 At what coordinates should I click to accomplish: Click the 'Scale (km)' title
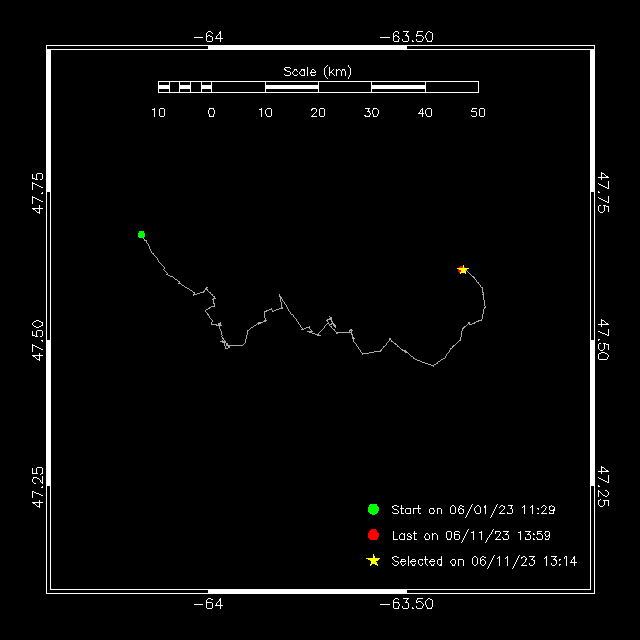(318, 72)
